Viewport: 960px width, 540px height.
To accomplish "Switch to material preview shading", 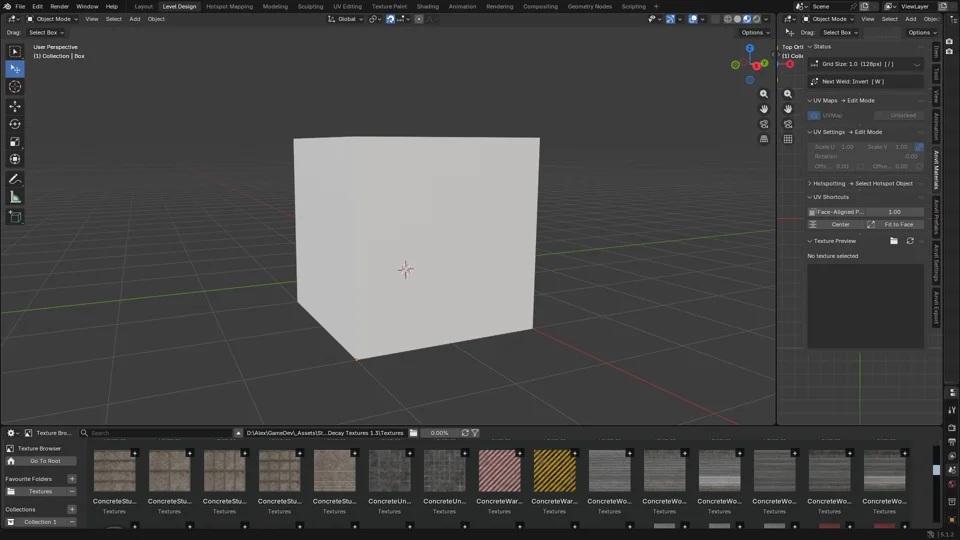I will 747,19.
